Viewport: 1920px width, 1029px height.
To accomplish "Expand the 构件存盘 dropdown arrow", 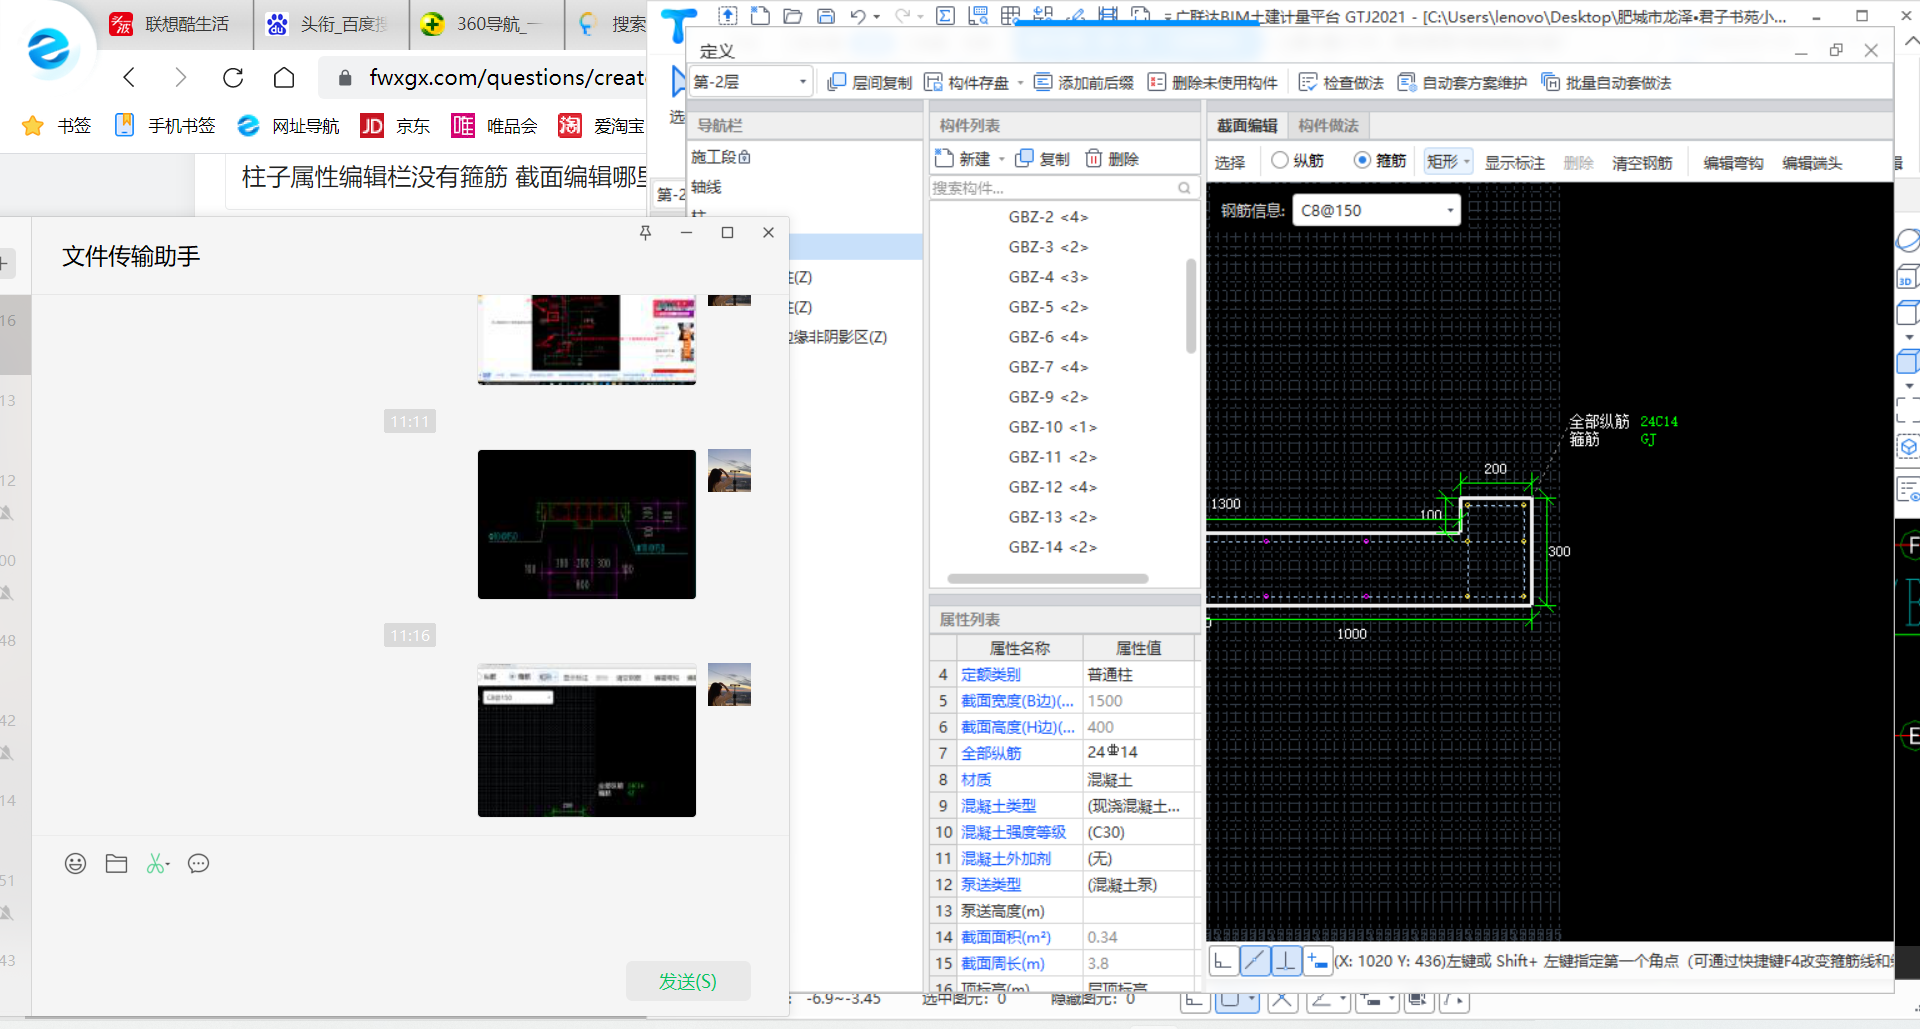I will (x=1020, y=83).
